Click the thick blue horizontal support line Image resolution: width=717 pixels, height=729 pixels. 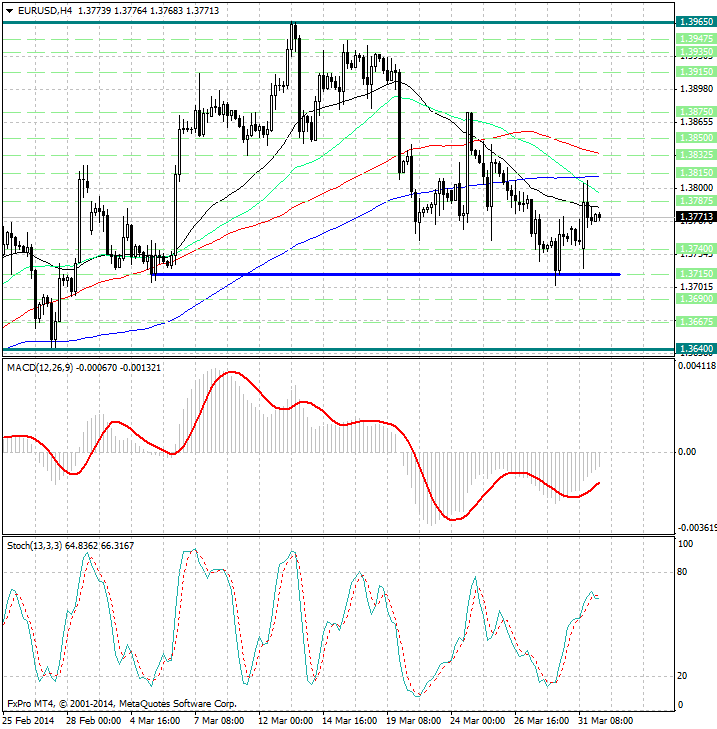coord(386,275)
